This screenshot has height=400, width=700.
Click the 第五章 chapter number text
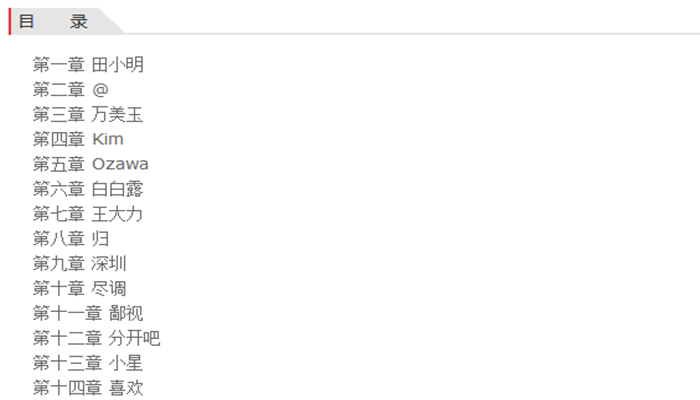pyautogui.click(x=59, y=164)
